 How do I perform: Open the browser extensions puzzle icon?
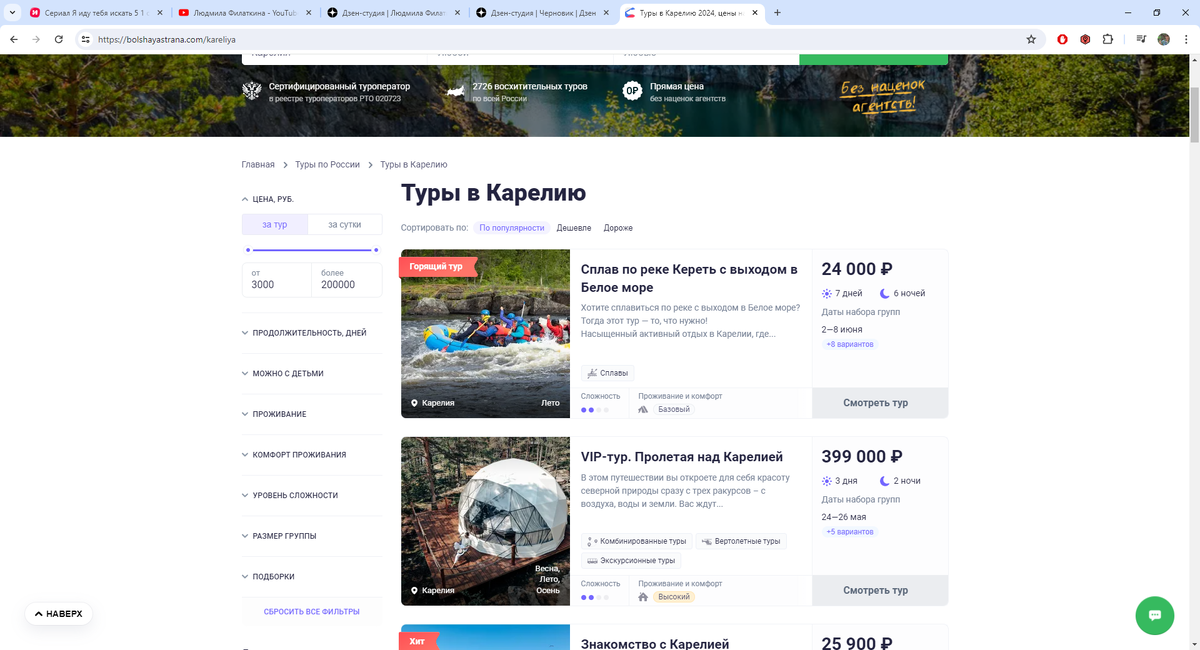click(x=1108, y=39)
